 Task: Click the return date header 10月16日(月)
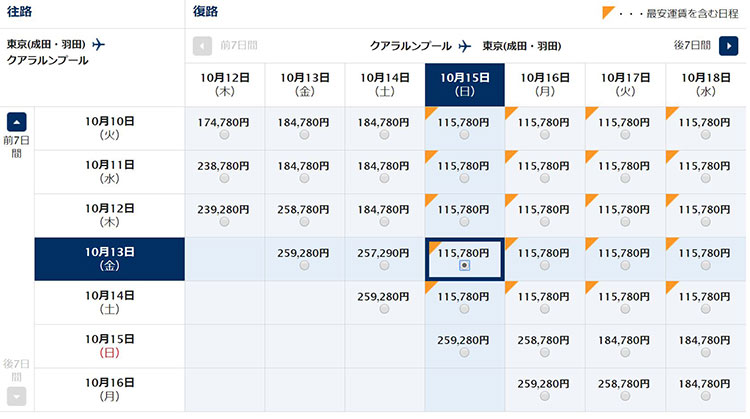pyautogui.click(x=544, y=85)
